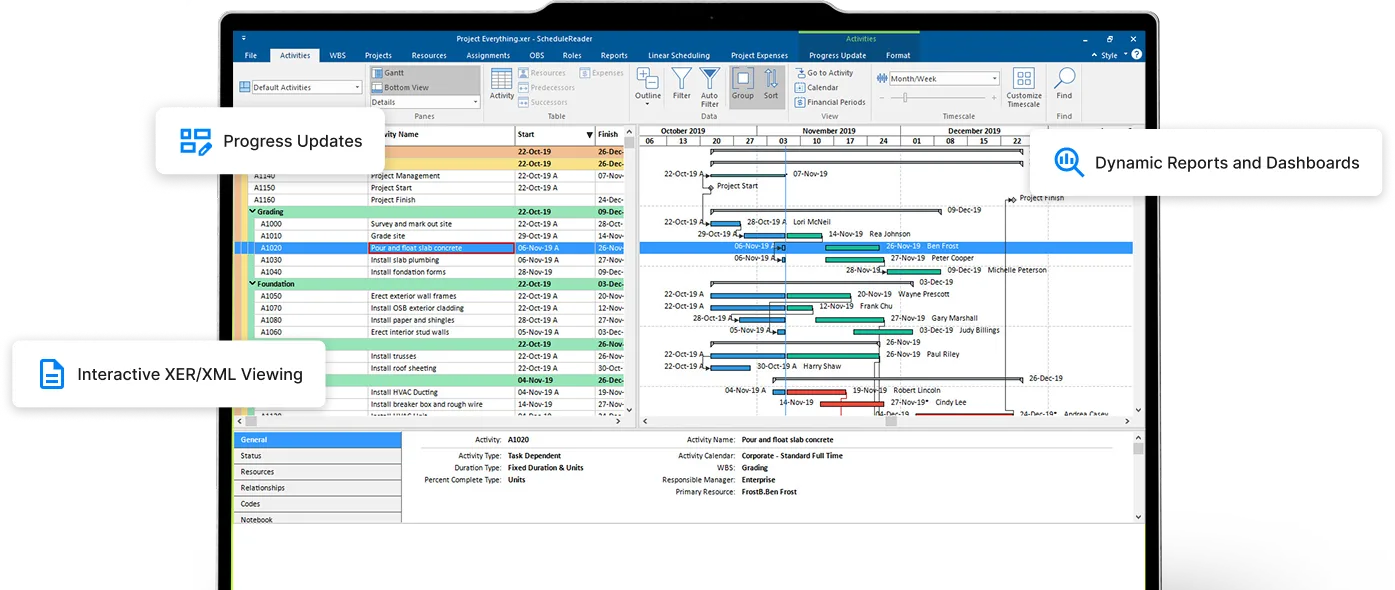Screen dimensions: 1395x590
Task: Click the timescale zoom-in plus icon
Action: pyautogui.click(x=994, y=97)
